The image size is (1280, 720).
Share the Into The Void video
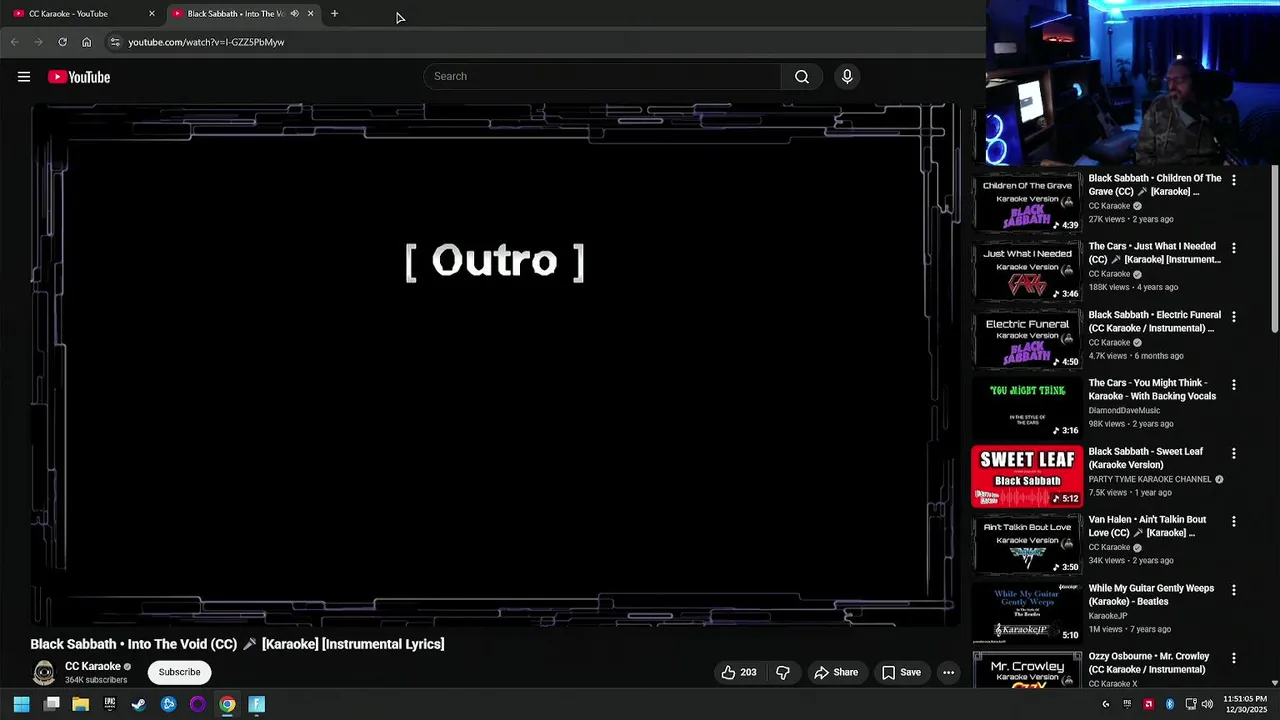(836, 672)
